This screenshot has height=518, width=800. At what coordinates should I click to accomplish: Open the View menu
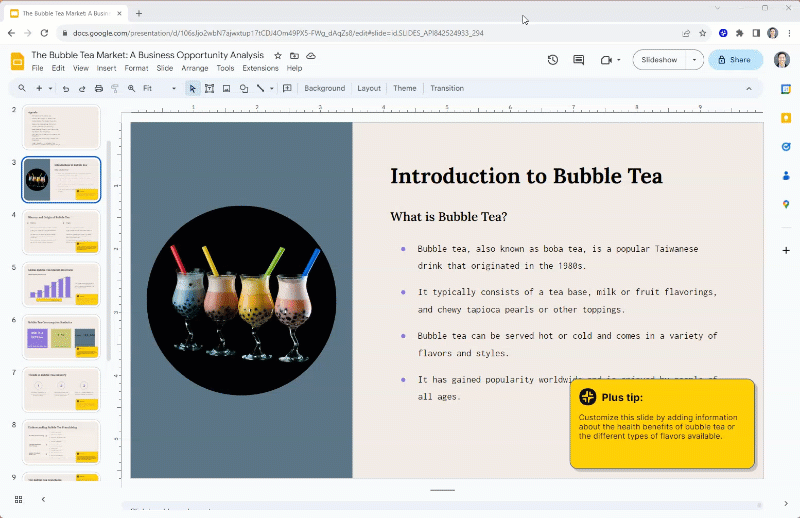[x=81, y=68]
